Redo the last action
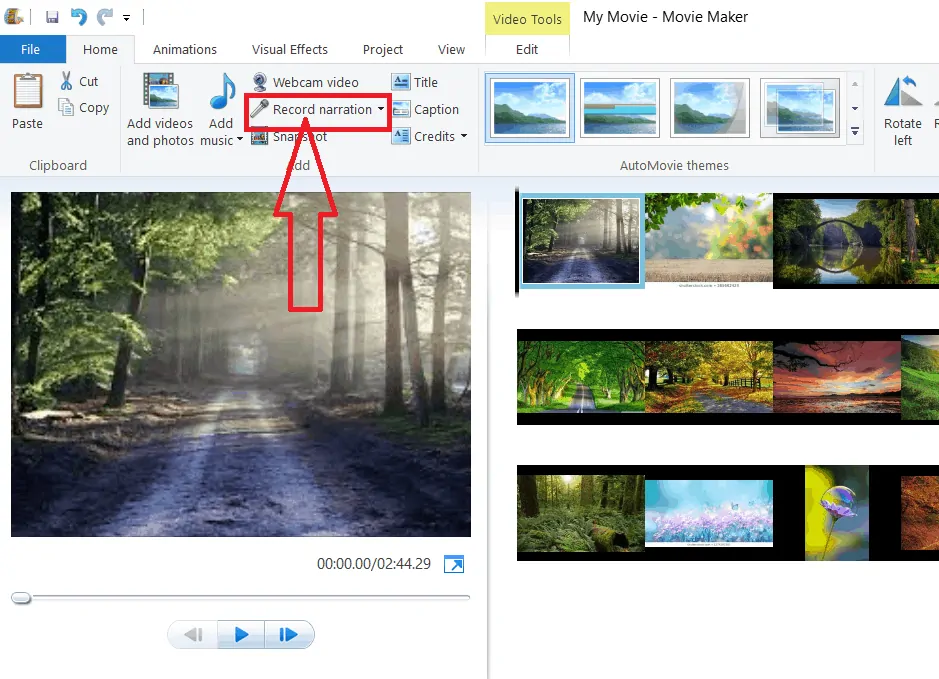The height and width of the screenshot is (679, 939). [x=105, y=17]
